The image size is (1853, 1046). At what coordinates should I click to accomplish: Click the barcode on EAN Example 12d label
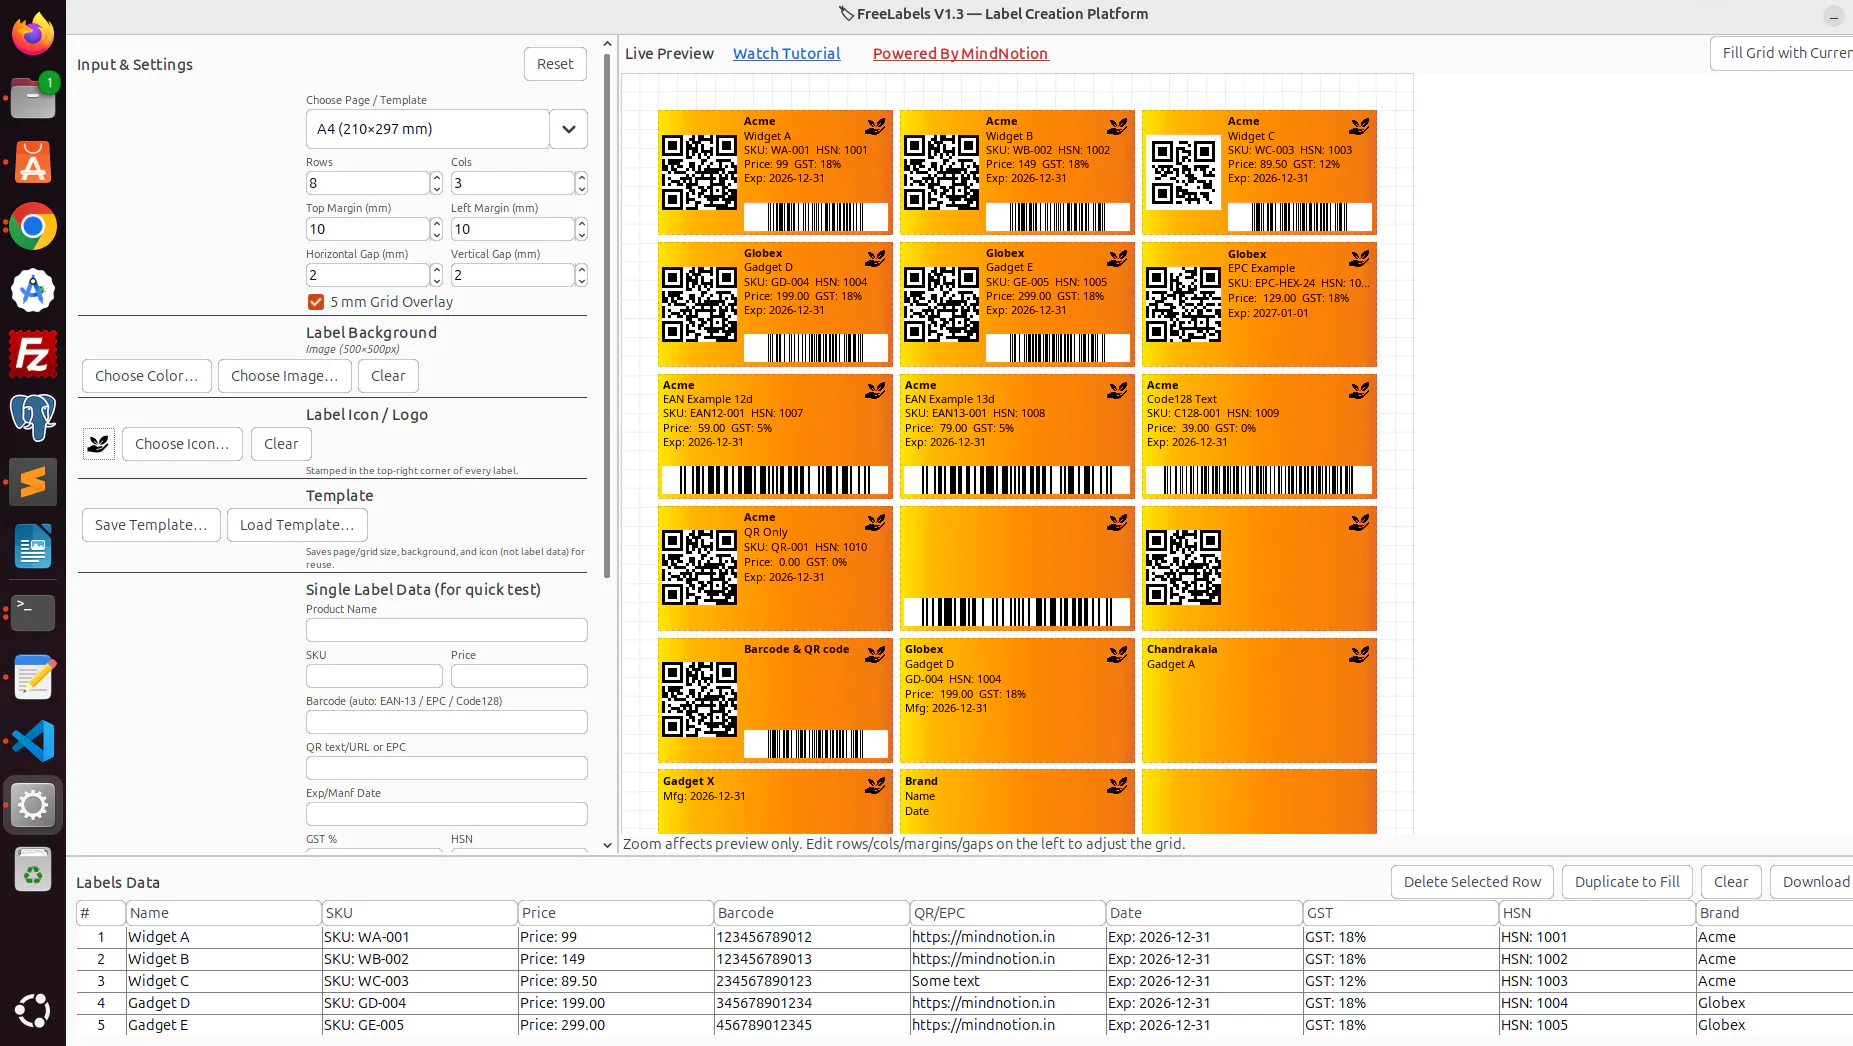click(x=775, y=480)
